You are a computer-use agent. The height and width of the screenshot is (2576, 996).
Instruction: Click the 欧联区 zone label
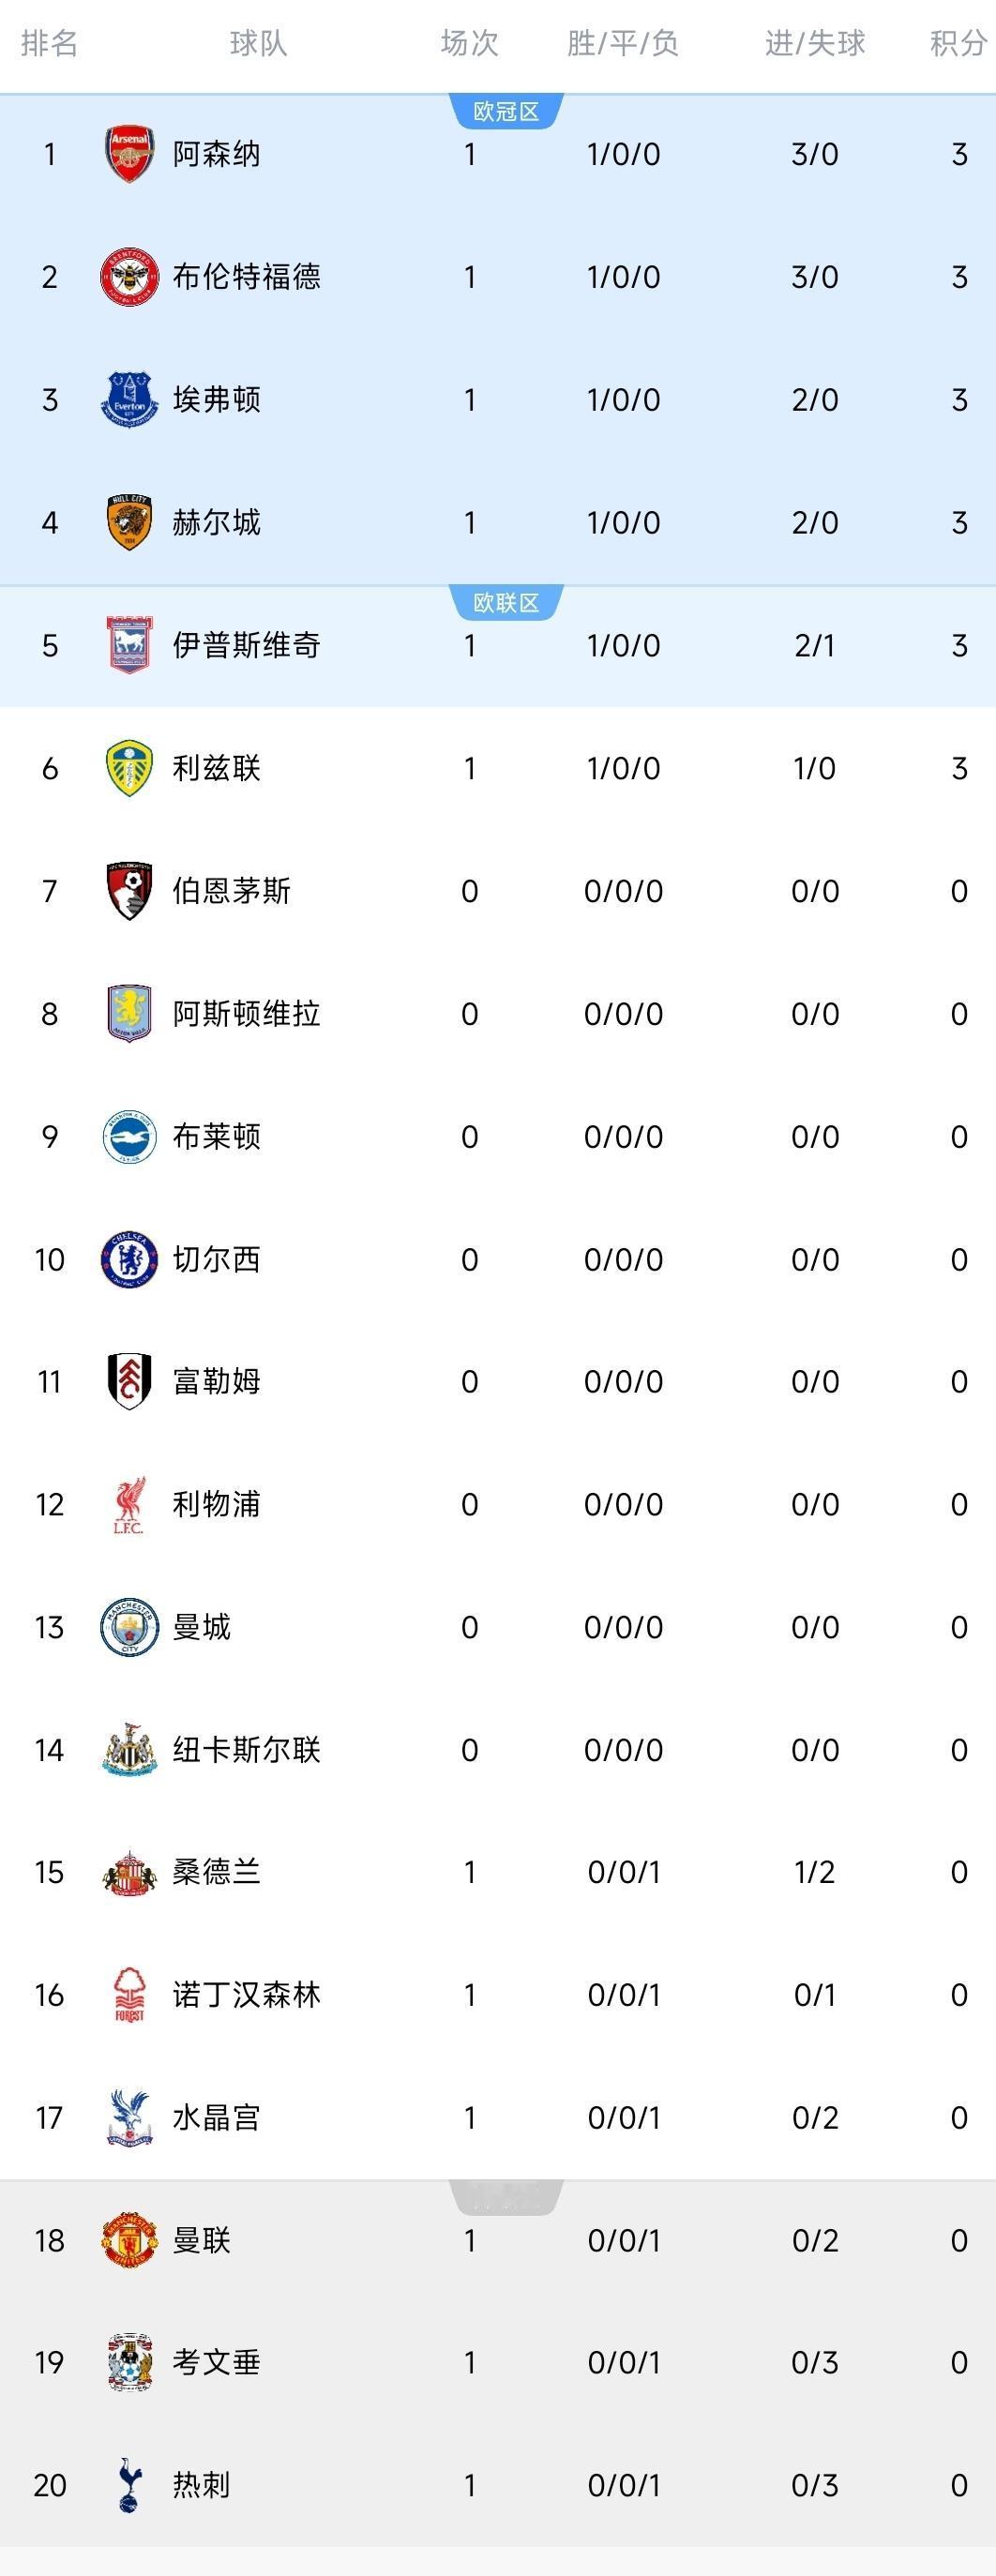(506, 602)
